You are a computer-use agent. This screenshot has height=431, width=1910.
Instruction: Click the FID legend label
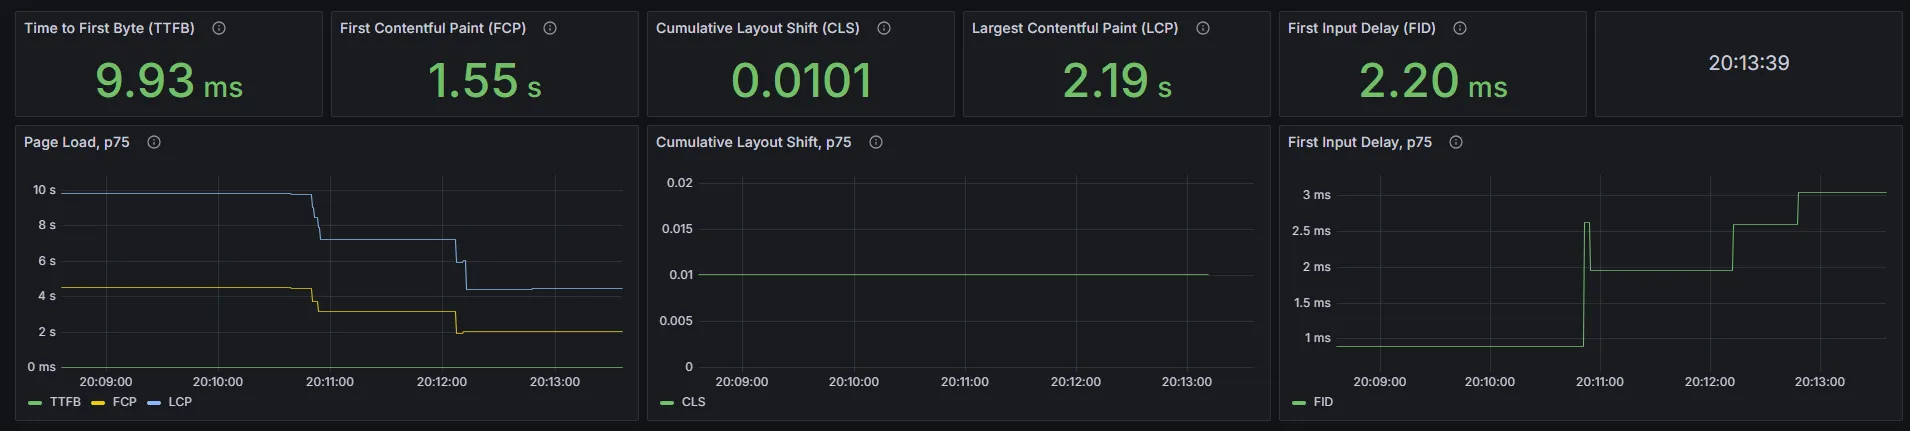[1323, 402]
